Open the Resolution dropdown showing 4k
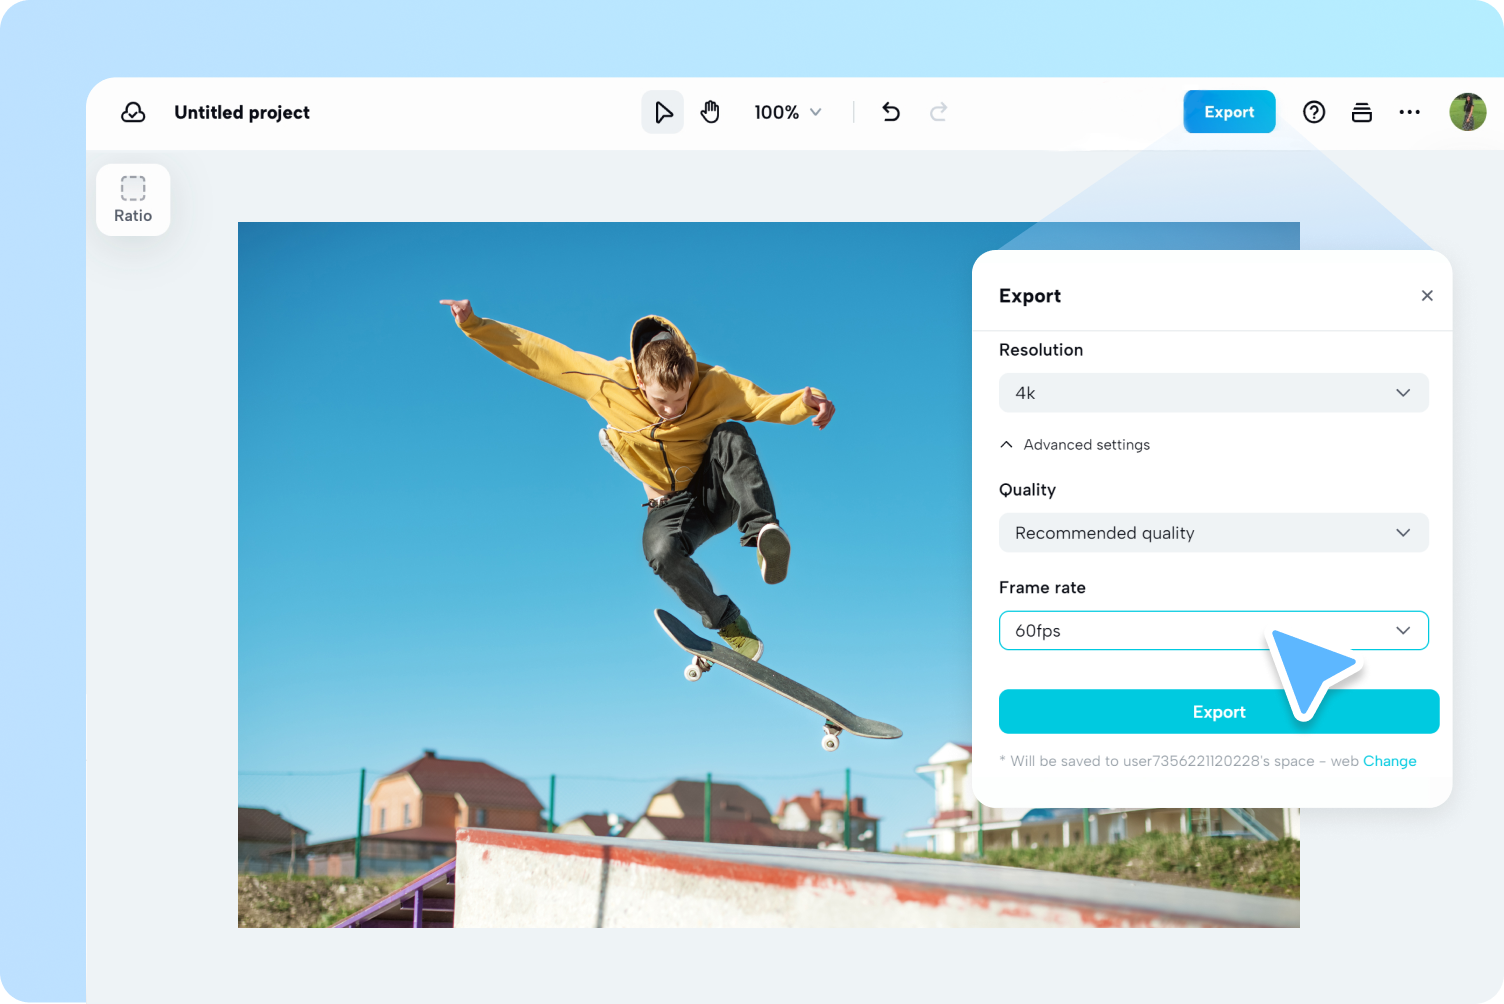The width and height of the screenshot is (1504, 1004). 1213,392
